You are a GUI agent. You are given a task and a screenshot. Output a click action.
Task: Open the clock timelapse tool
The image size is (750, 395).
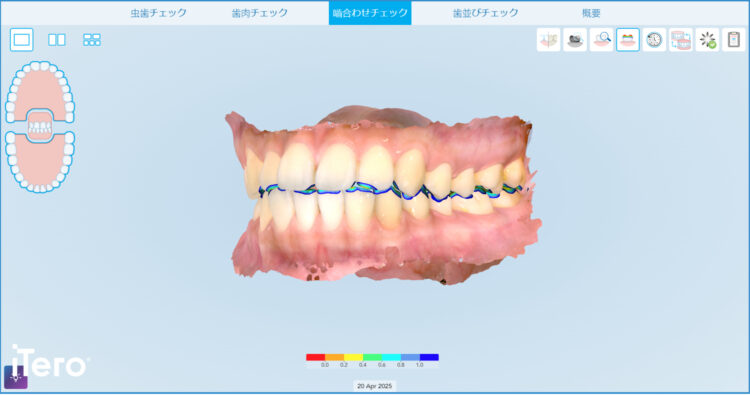pyautogui.click(x=654, y=40)
